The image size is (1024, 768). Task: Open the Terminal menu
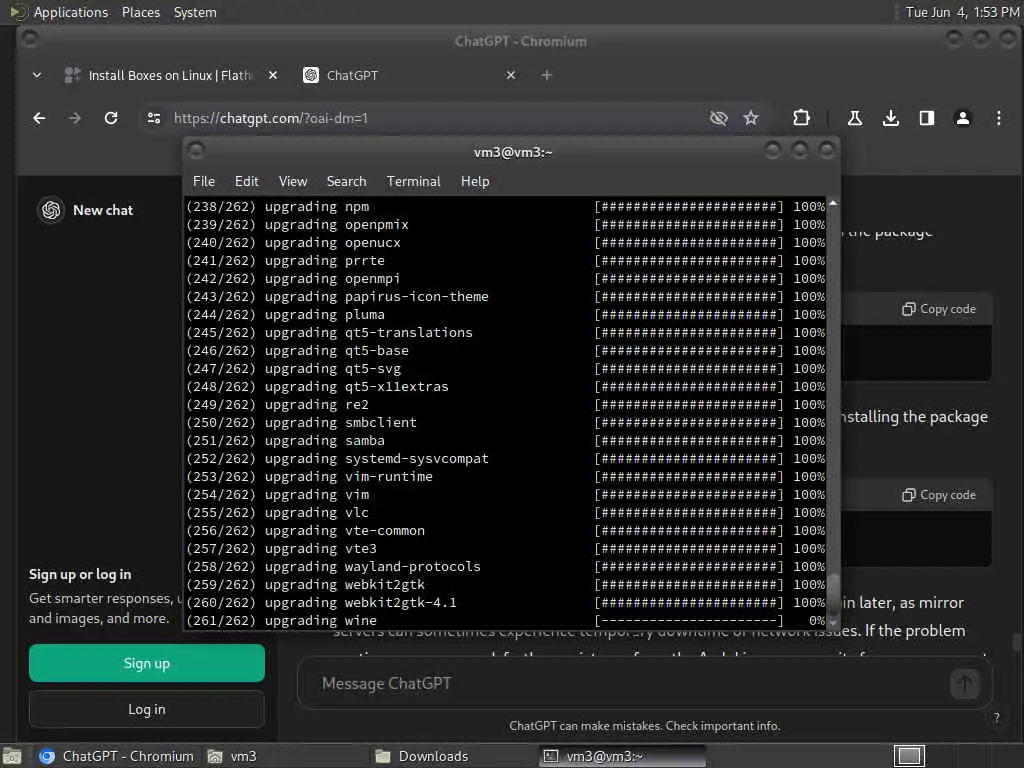tap(413, 182)
